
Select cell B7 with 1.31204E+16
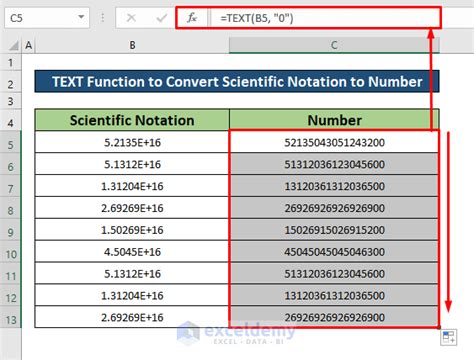(132, 186)
